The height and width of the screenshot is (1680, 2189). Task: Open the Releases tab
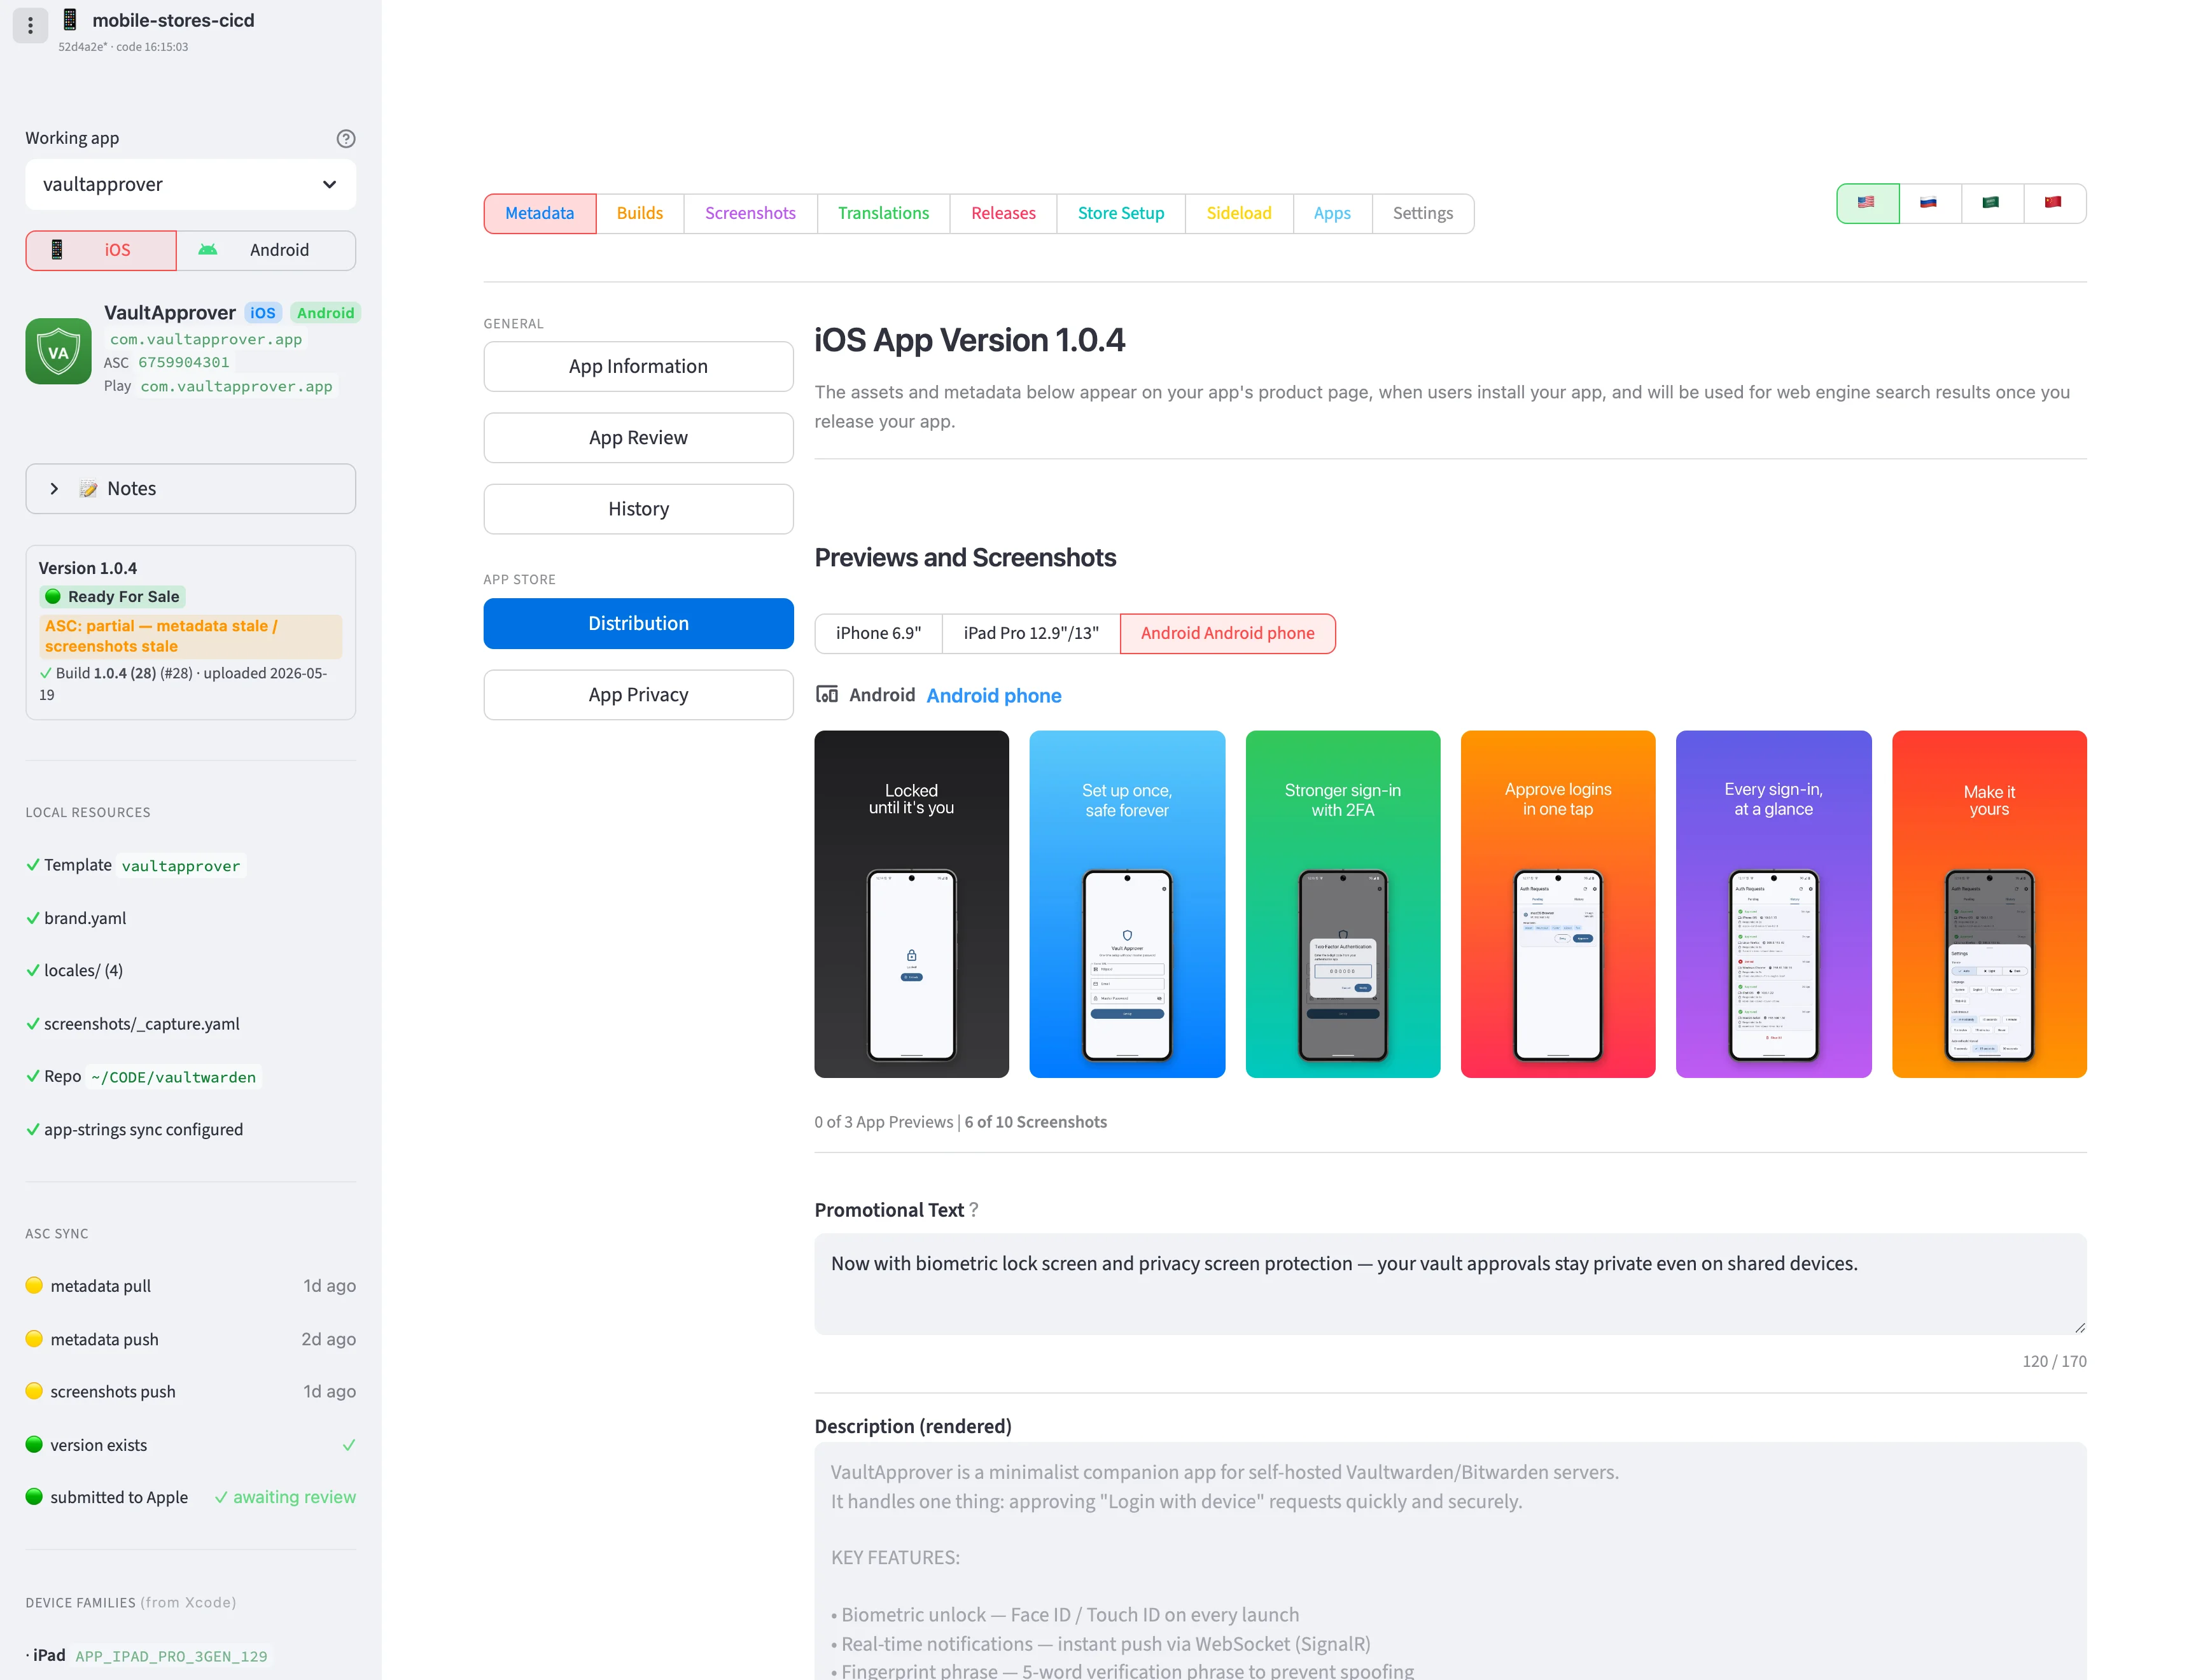1003,213
